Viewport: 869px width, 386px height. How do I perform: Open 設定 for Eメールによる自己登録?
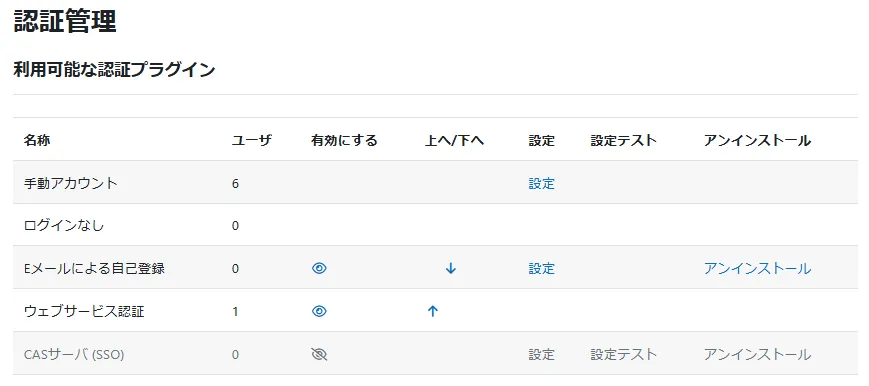[541, 269]
